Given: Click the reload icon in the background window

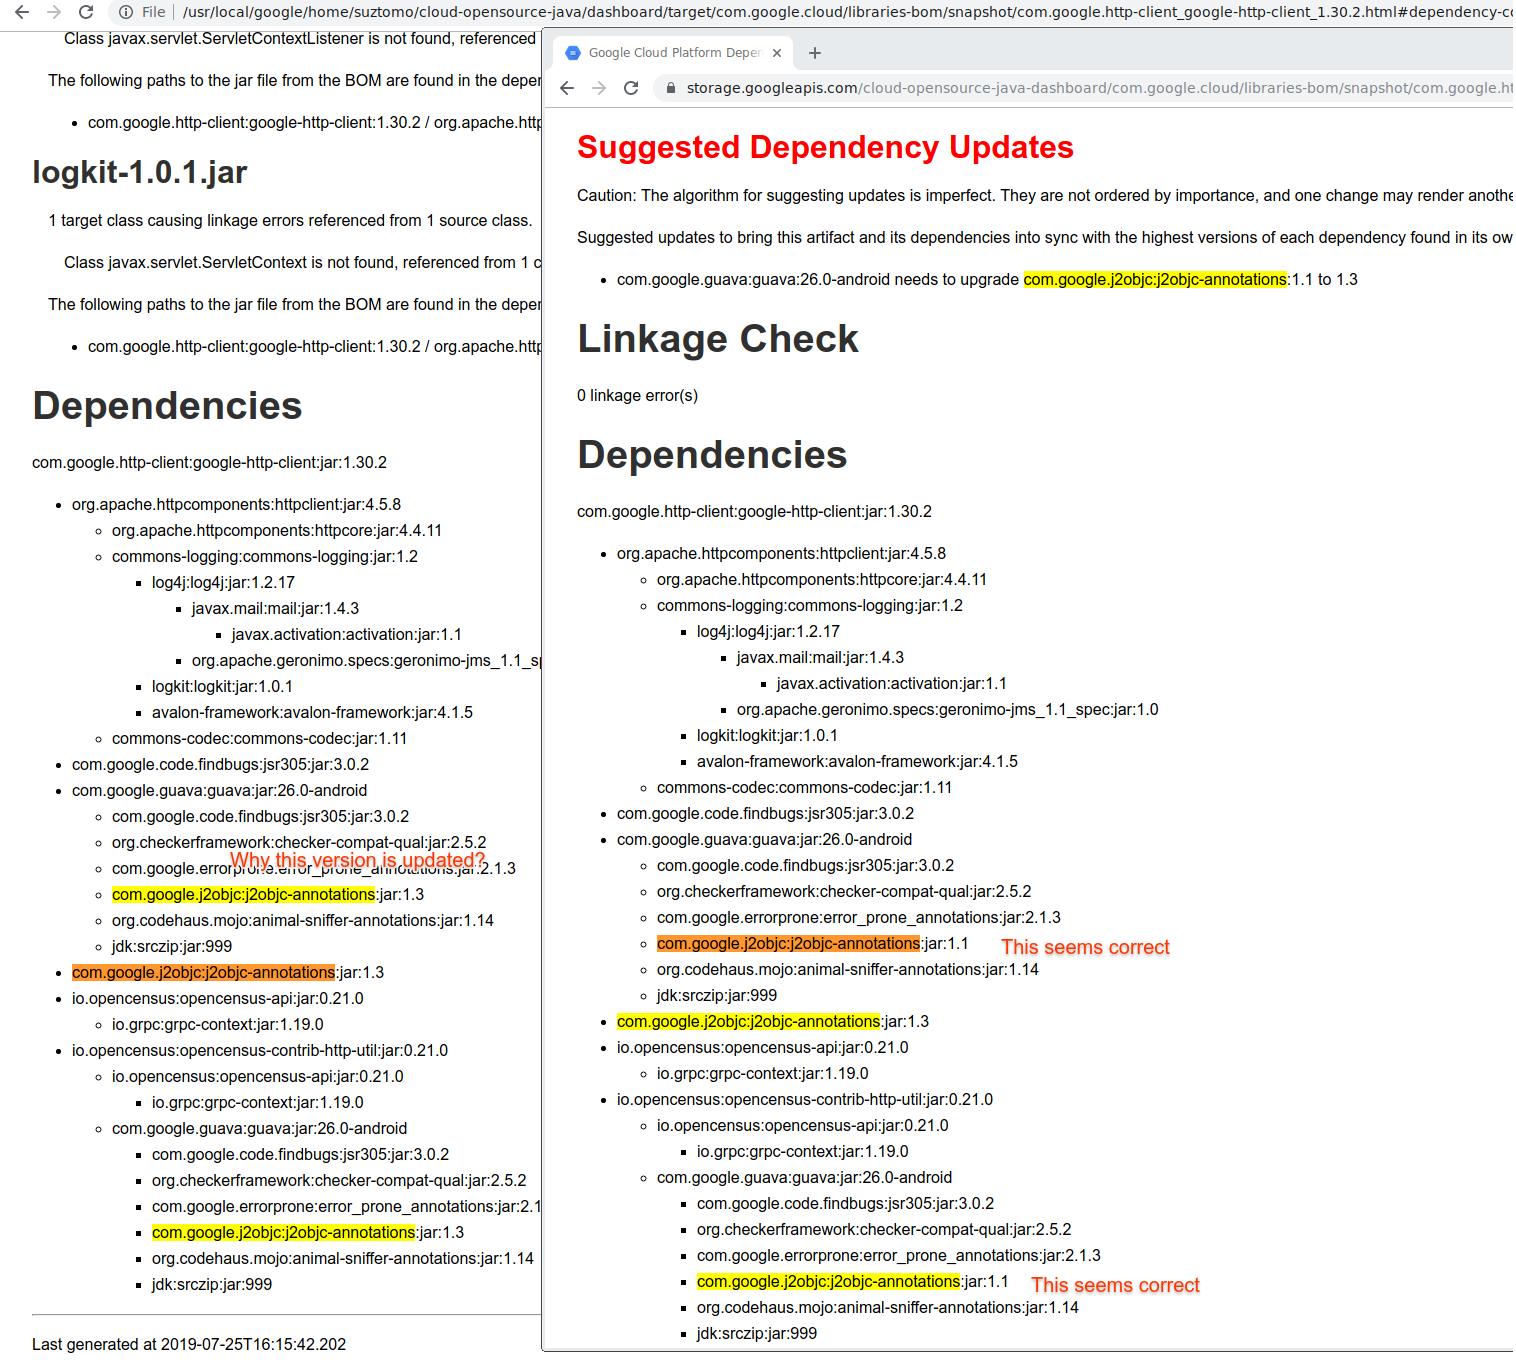Looking at the screenshot, I should pyautogui.click(x=86, y=13).
